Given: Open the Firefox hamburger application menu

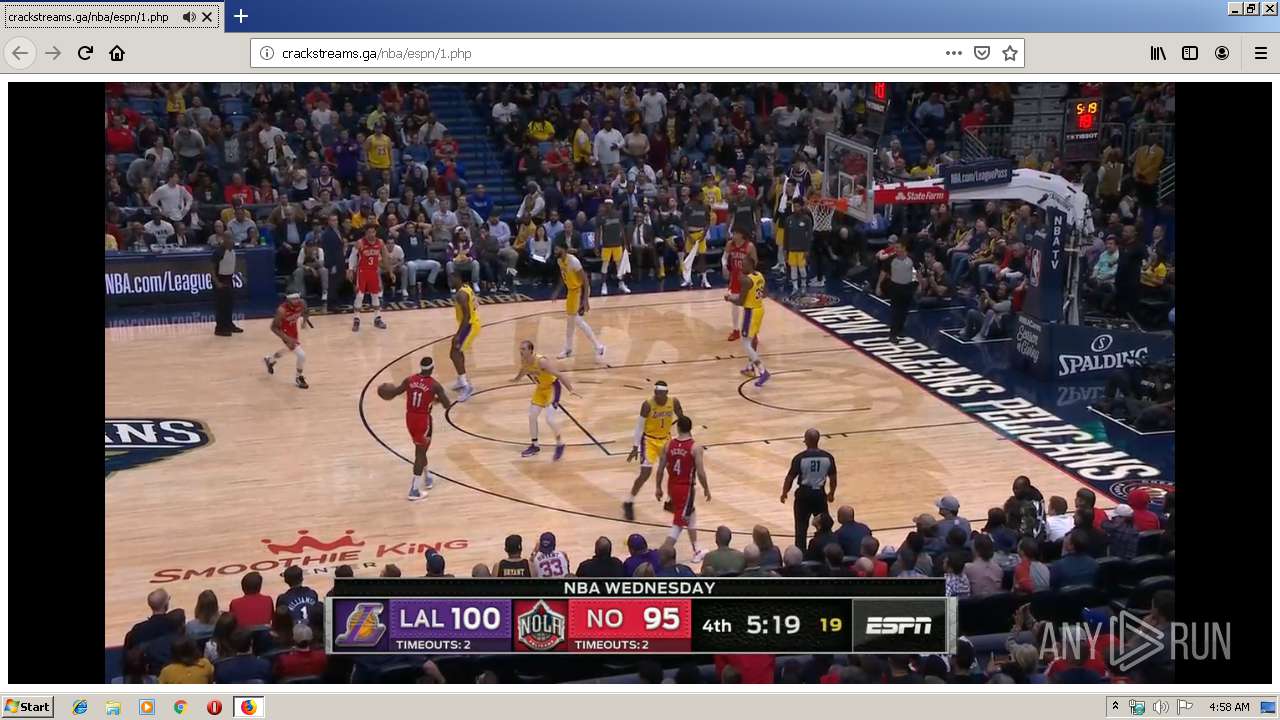Looking at the screenshot, I should 1260,53.
